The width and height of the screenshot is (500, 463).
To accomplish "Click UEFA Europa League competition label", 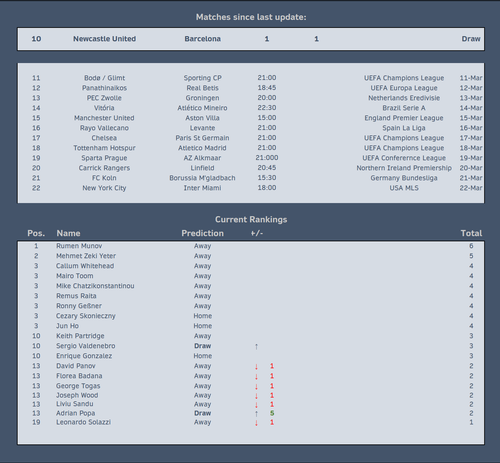I will [404, 88].
